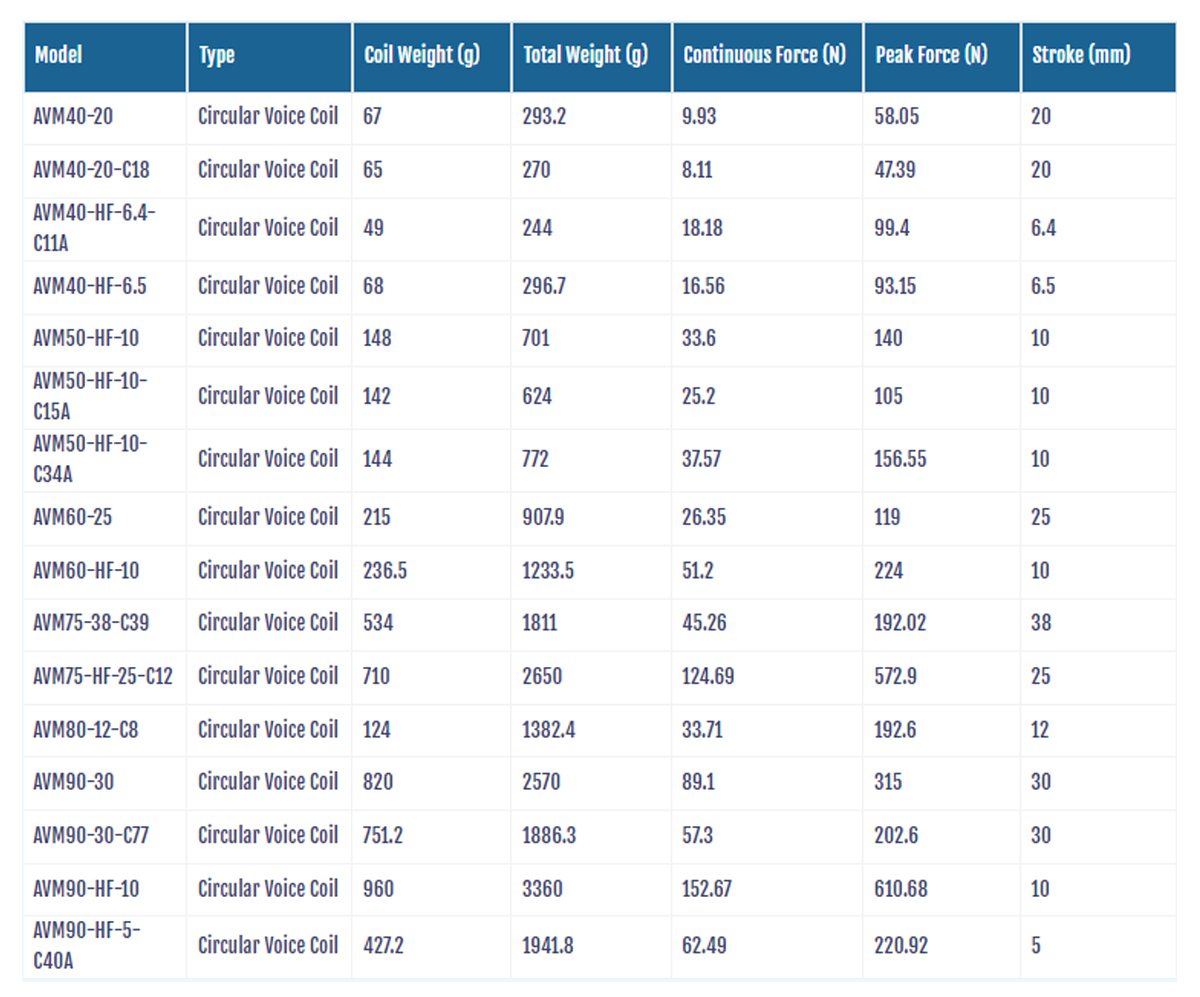Select model AVM90-30

tap(74, 782)
